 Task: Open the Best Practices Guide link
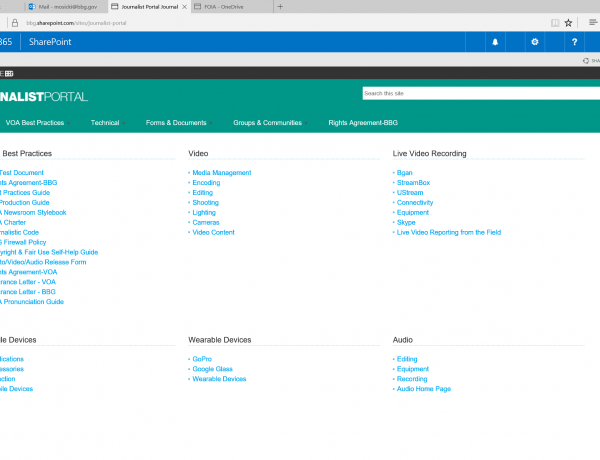[25, 192]
